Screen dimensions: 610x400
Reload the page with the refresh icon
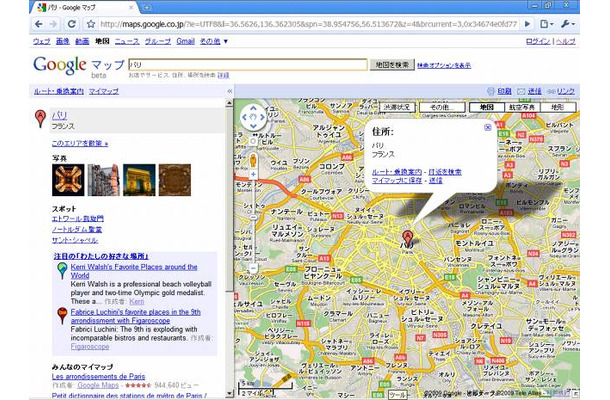click(72, 24)
